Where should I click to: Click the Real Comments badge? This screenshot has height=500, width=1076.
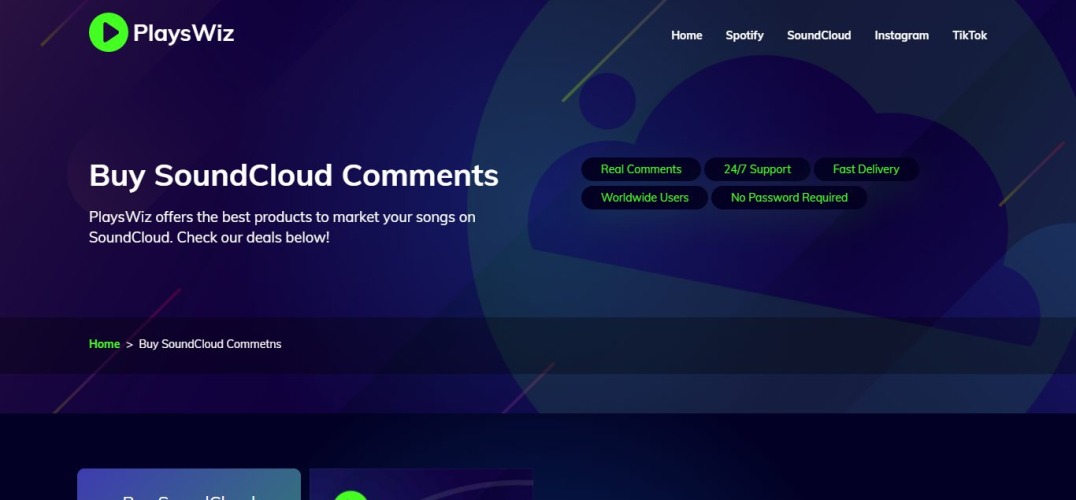641,169
